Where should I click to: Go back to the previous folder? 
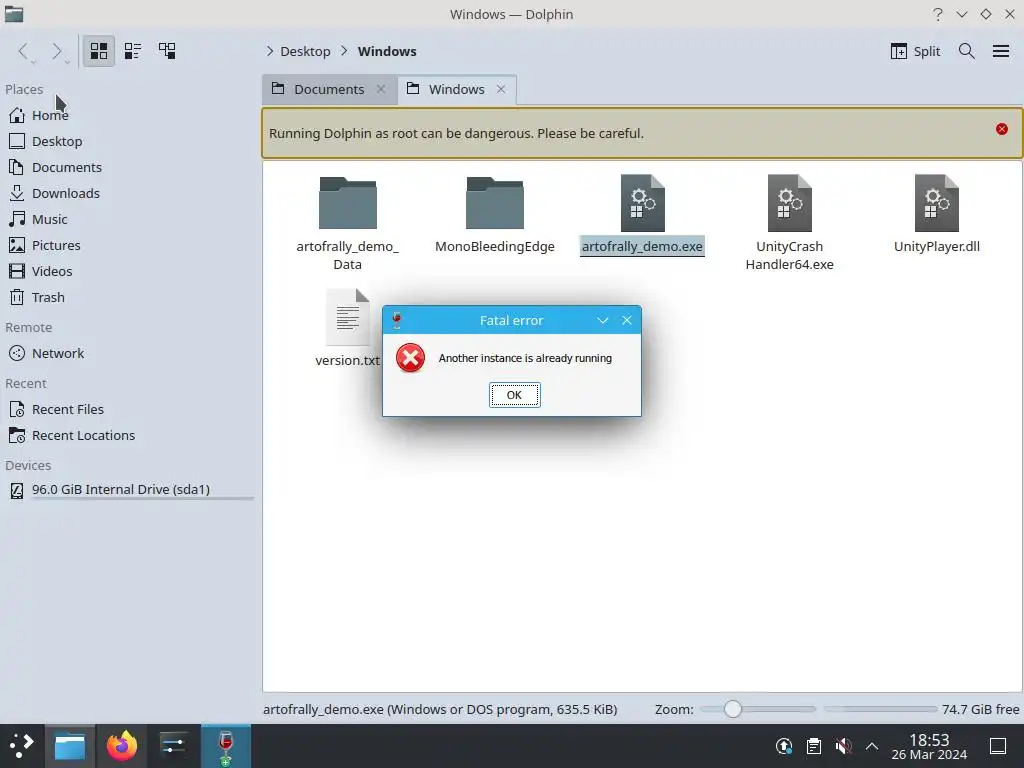coord(24,51)
